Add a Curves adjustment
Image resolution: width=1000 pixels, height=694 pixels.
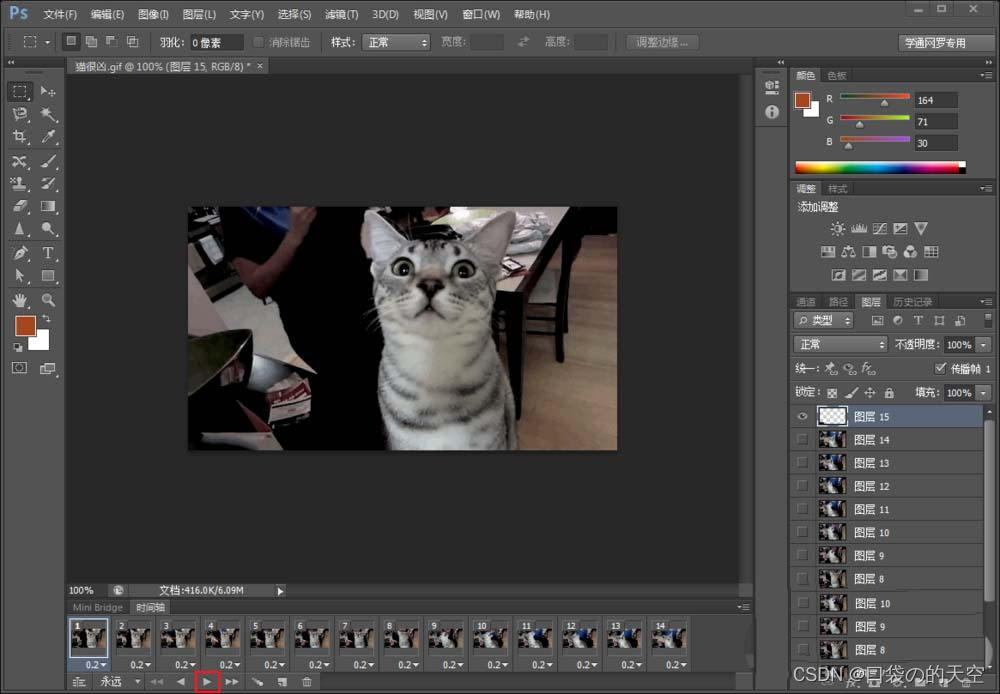click(x=880, y=228)
